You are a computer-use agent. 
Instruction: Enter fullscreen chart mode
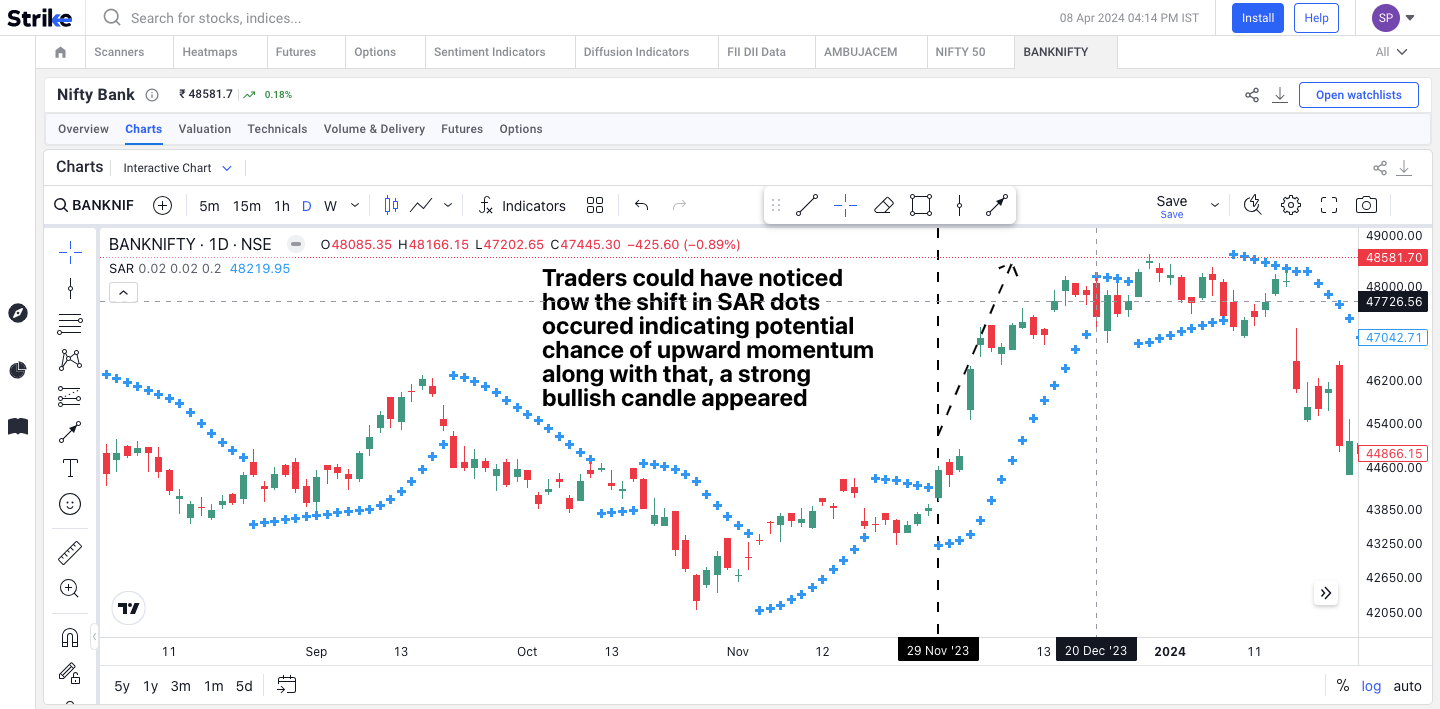tap(1329, 205)
